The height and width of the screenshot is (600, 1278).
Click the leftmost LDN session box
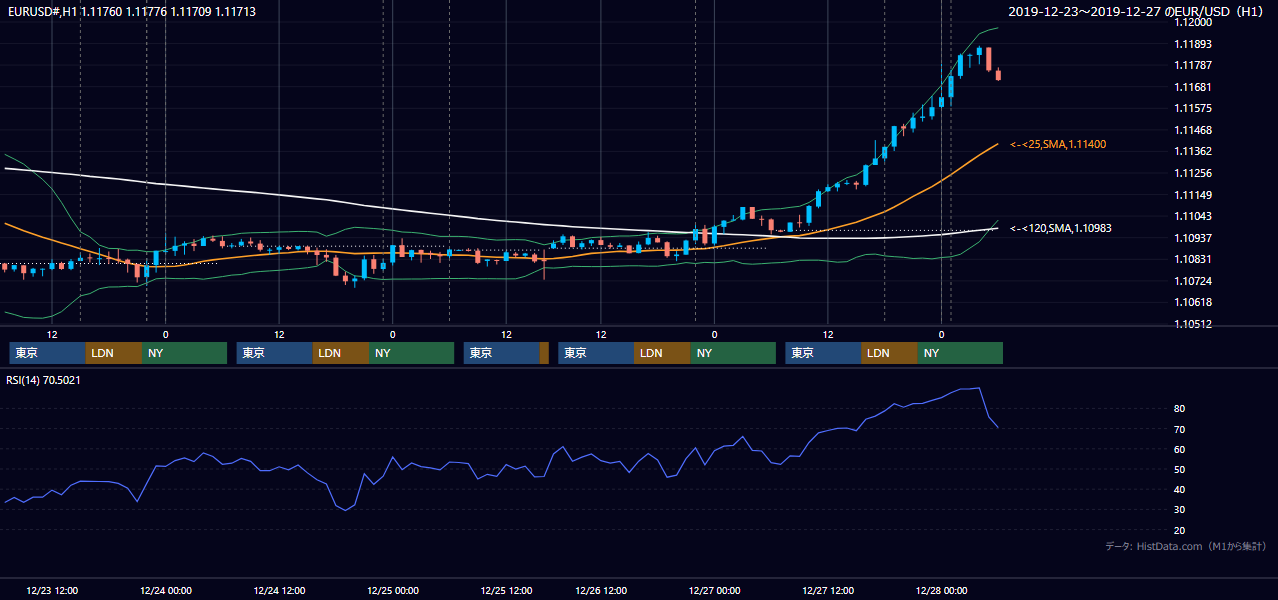(114, 353)
